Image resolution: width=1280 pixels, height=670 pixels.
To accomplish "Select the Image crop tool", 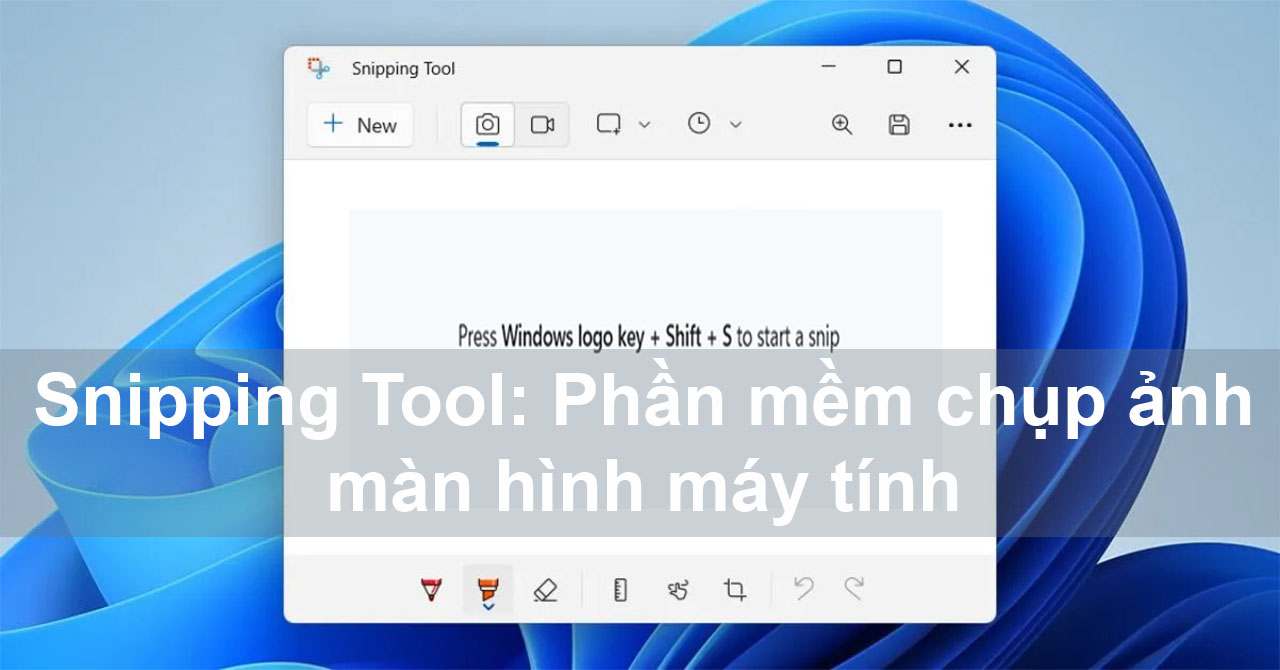I will [x=735, y=590].
